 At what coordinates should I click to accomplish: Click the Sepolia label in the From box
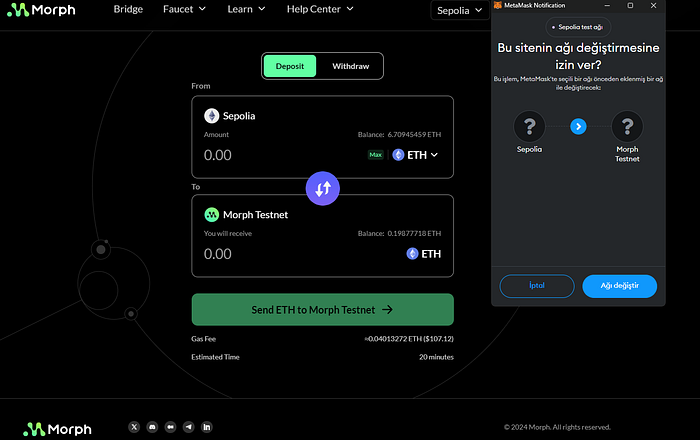tap(239, 116)
